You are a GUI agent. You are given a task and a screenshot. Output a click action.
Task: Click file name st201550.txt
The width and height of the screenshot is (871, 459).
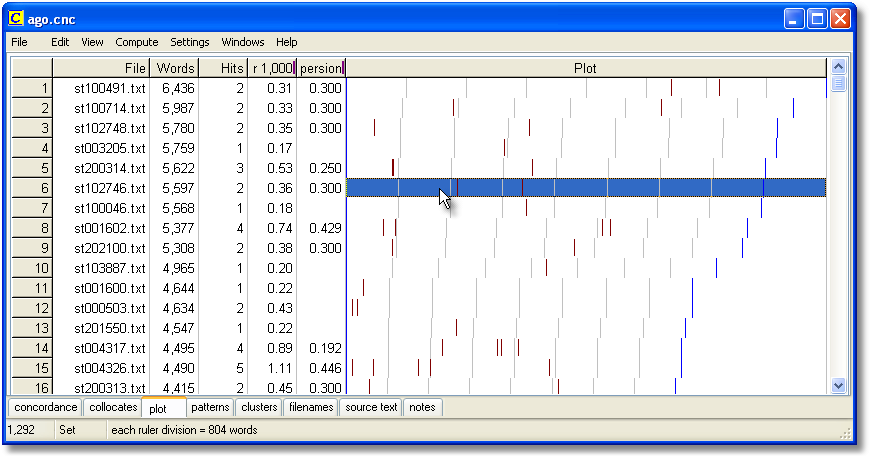tap(109, 328)
